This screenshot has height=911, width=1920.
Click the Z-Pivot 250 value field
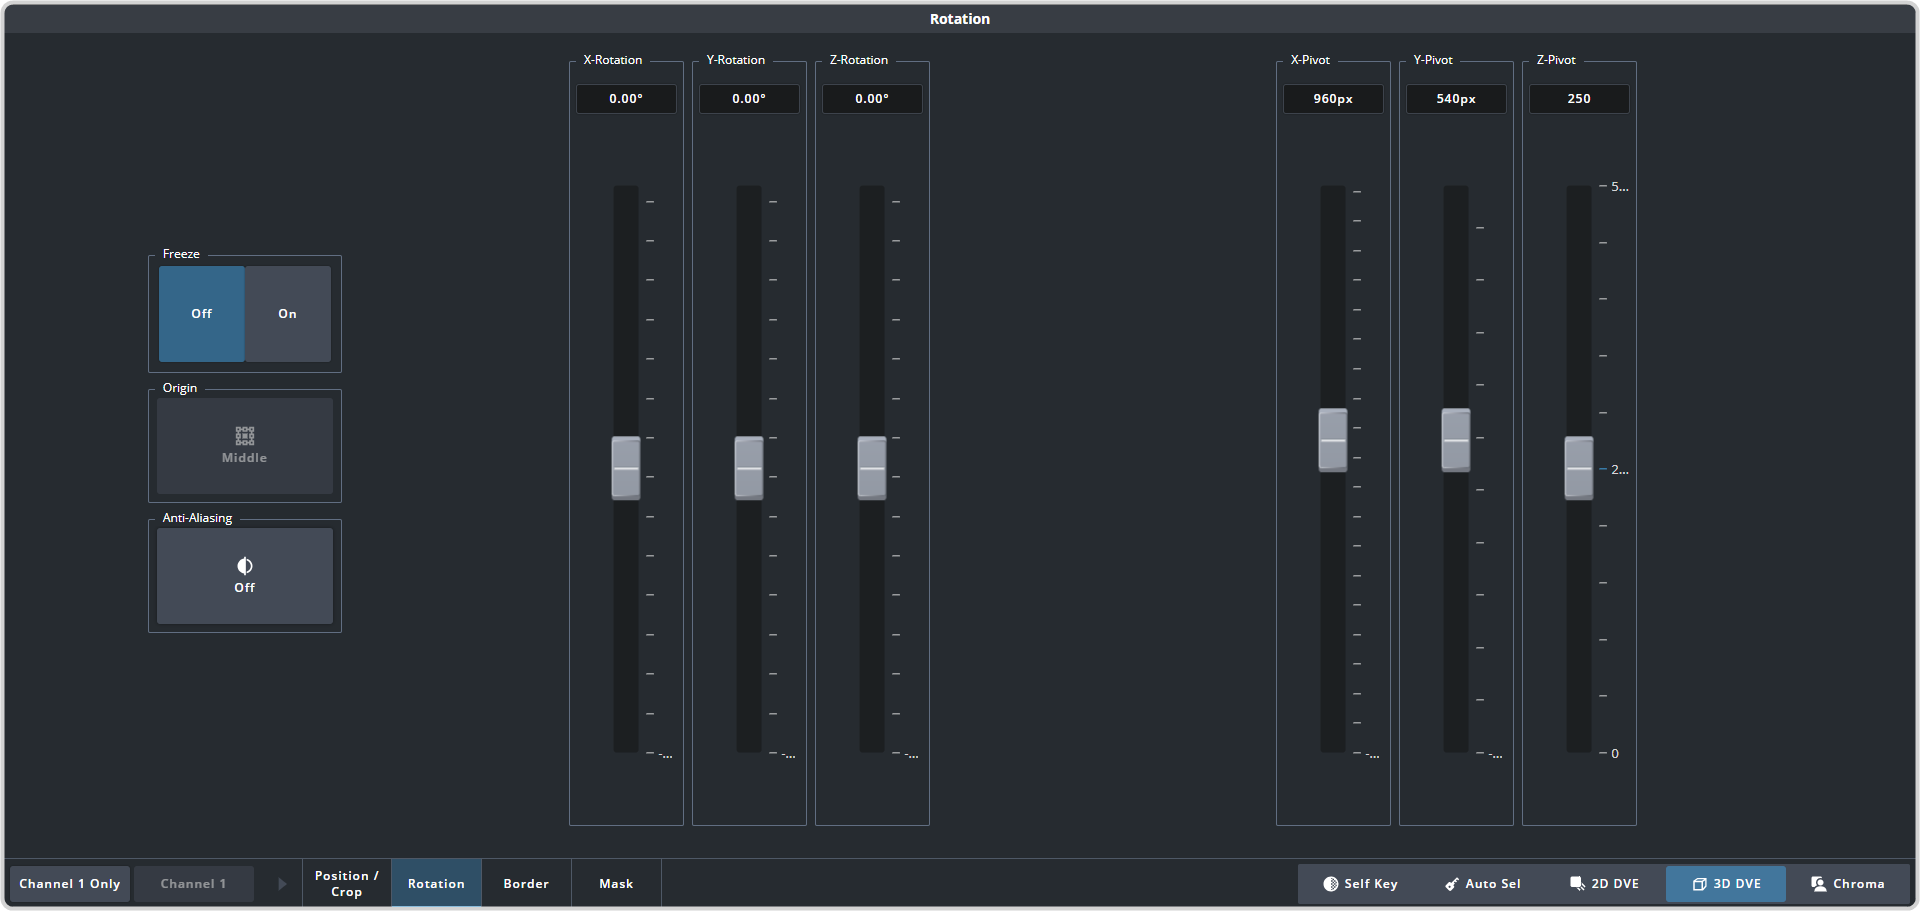(1579, 99)
